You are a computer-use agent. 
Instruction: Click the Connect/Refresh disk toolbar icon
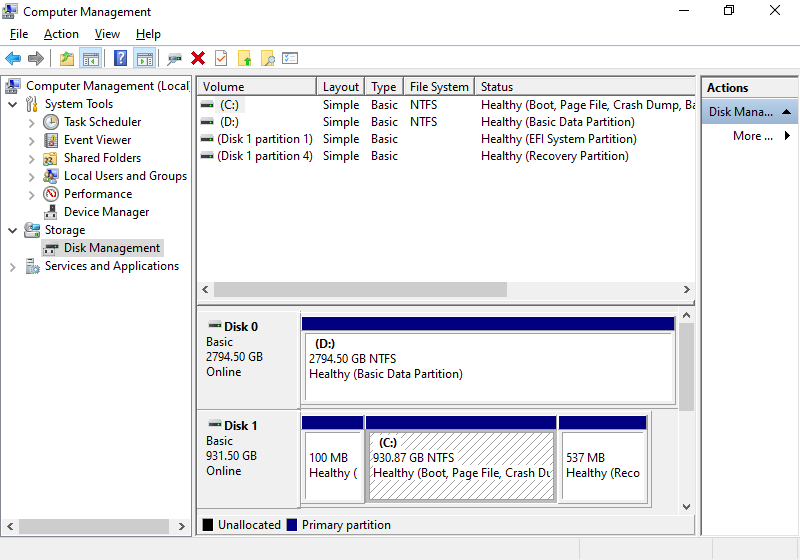(x=174, y=59)
